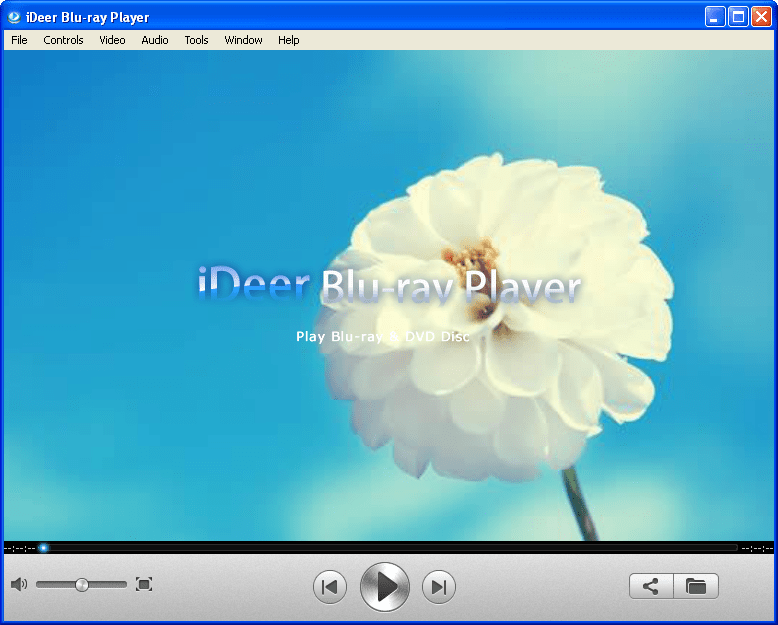Open the Window menu
This screenshot has width=778, height=625.
tap(243, 40)
